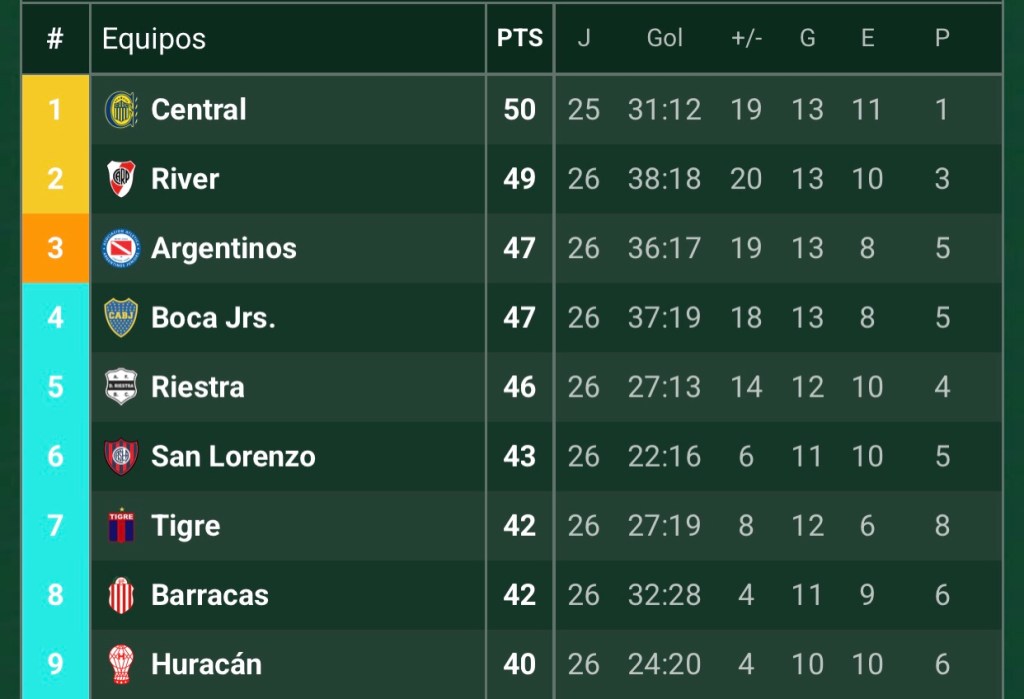This screenshot has width=1024, height=699.
Task: Select the Gol column header
Action: [665, 39]
